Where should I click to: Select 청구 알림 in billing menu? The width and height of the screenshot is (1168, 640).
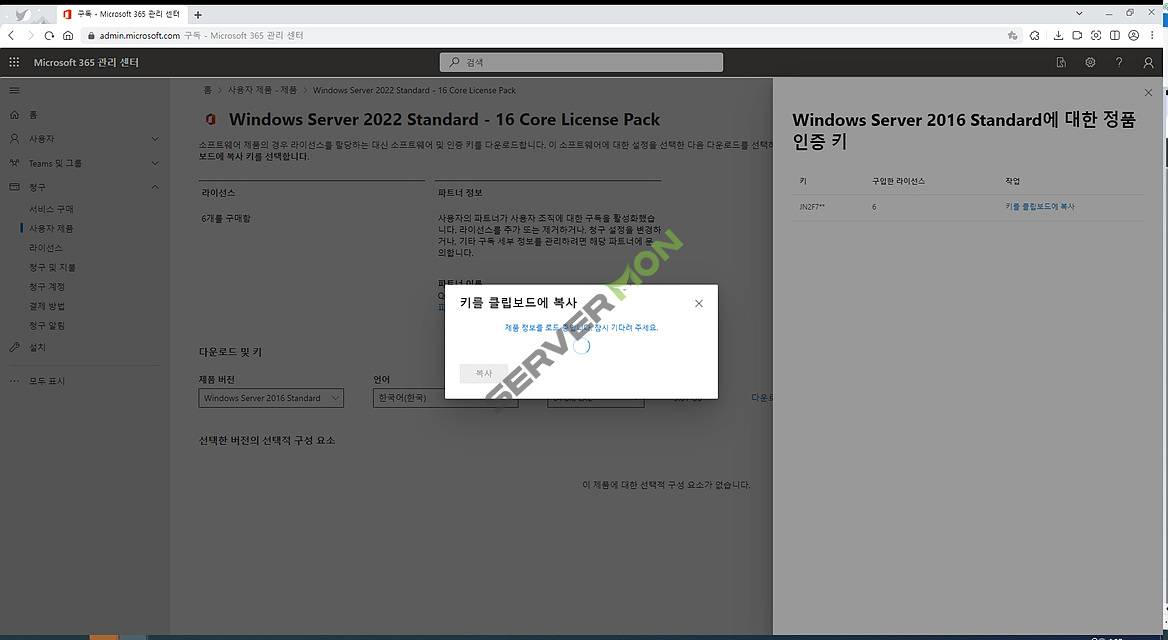pyautogui.click(x=47, y=326)
